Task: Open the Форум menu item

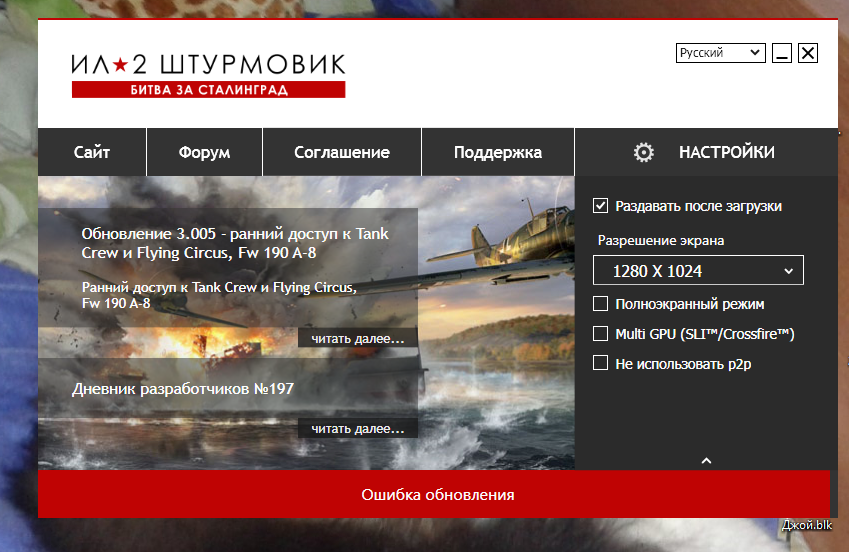Action: tap(205, 152)
